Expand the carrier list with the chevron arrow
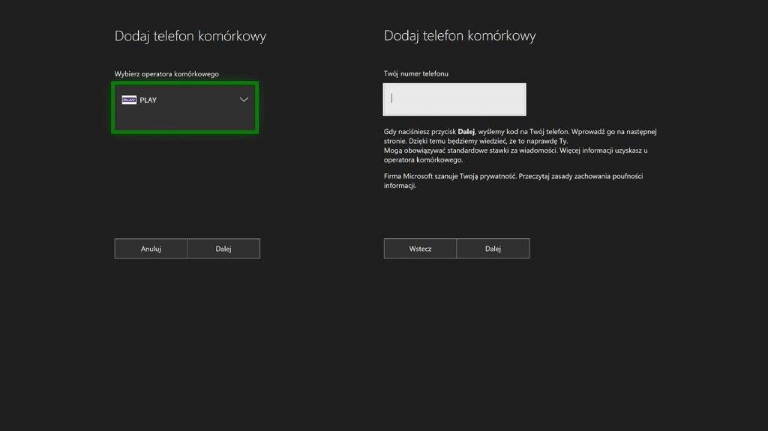The height and width of the screenshot is (431, 768). point(244,100)
